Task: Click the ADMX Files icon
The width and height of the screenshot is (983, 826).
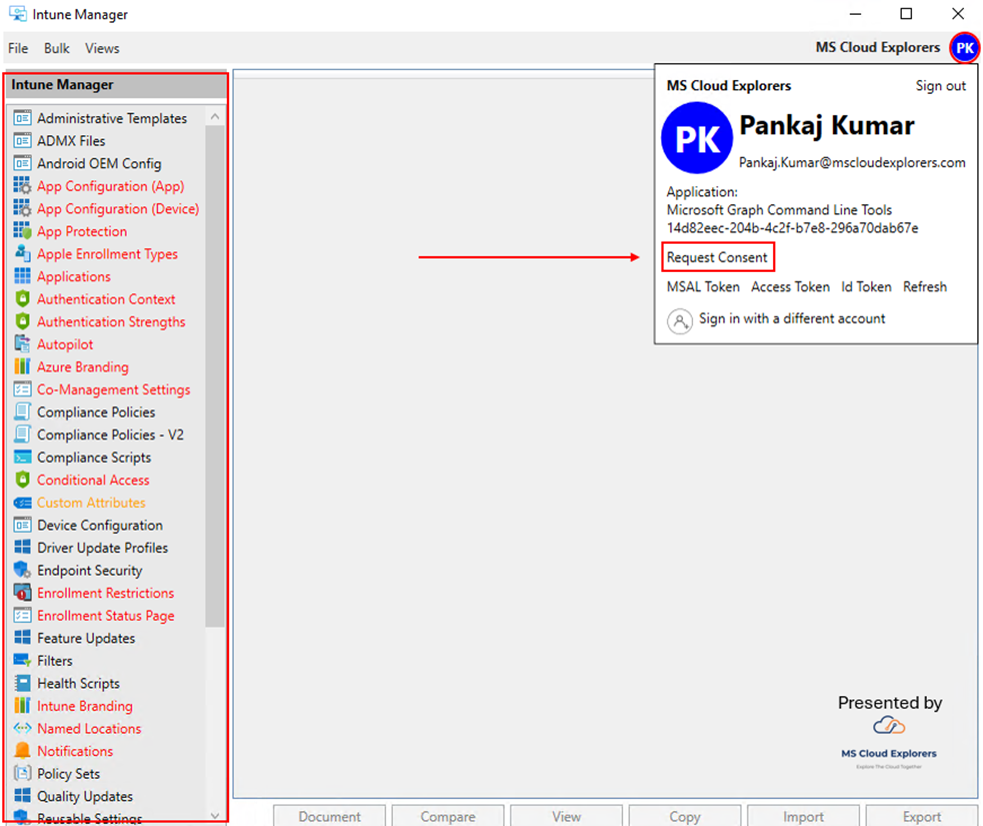Action: tap(22, 140)
